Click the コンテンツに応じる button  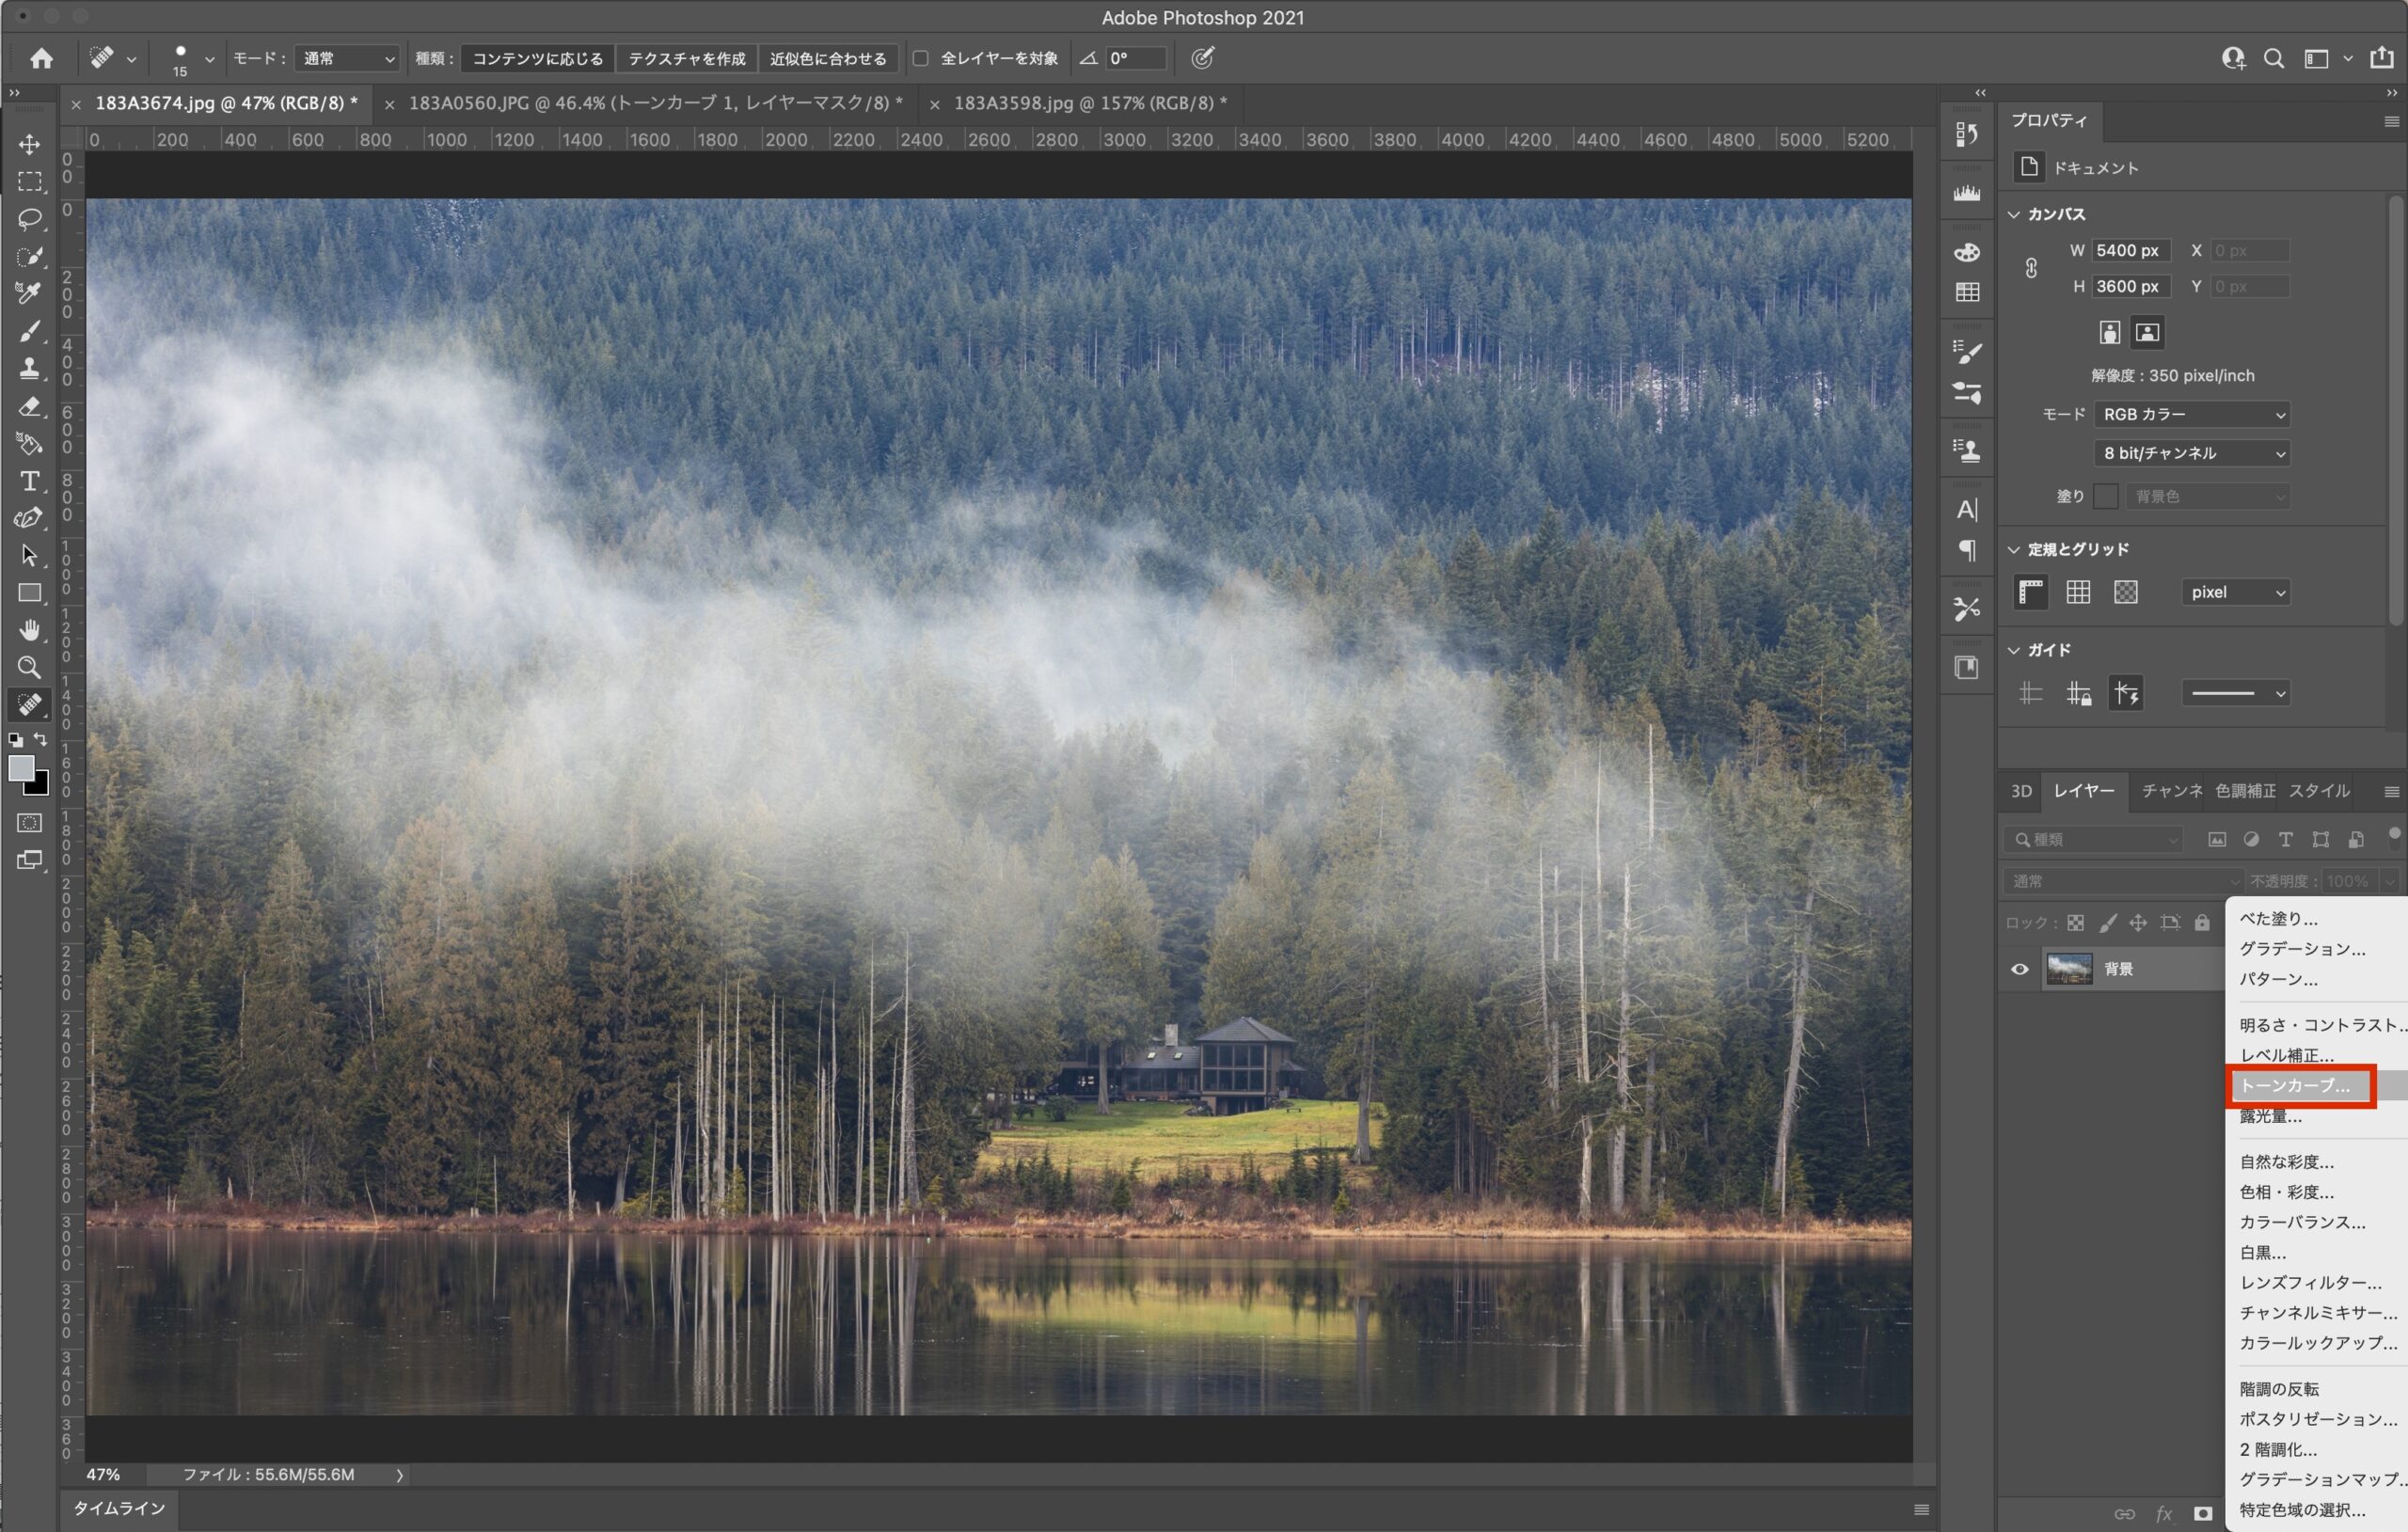tap(537, 58)
